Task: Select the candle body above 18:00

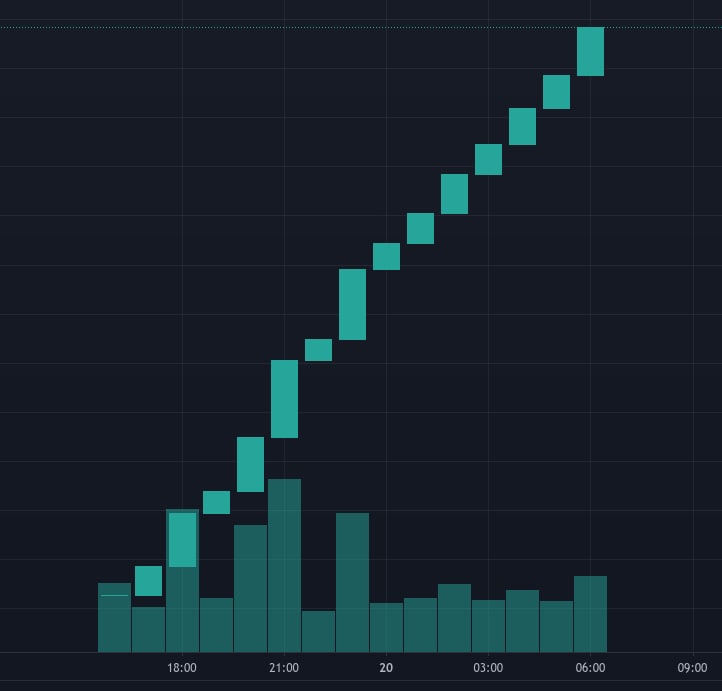Action: click(x=182, y=540)
